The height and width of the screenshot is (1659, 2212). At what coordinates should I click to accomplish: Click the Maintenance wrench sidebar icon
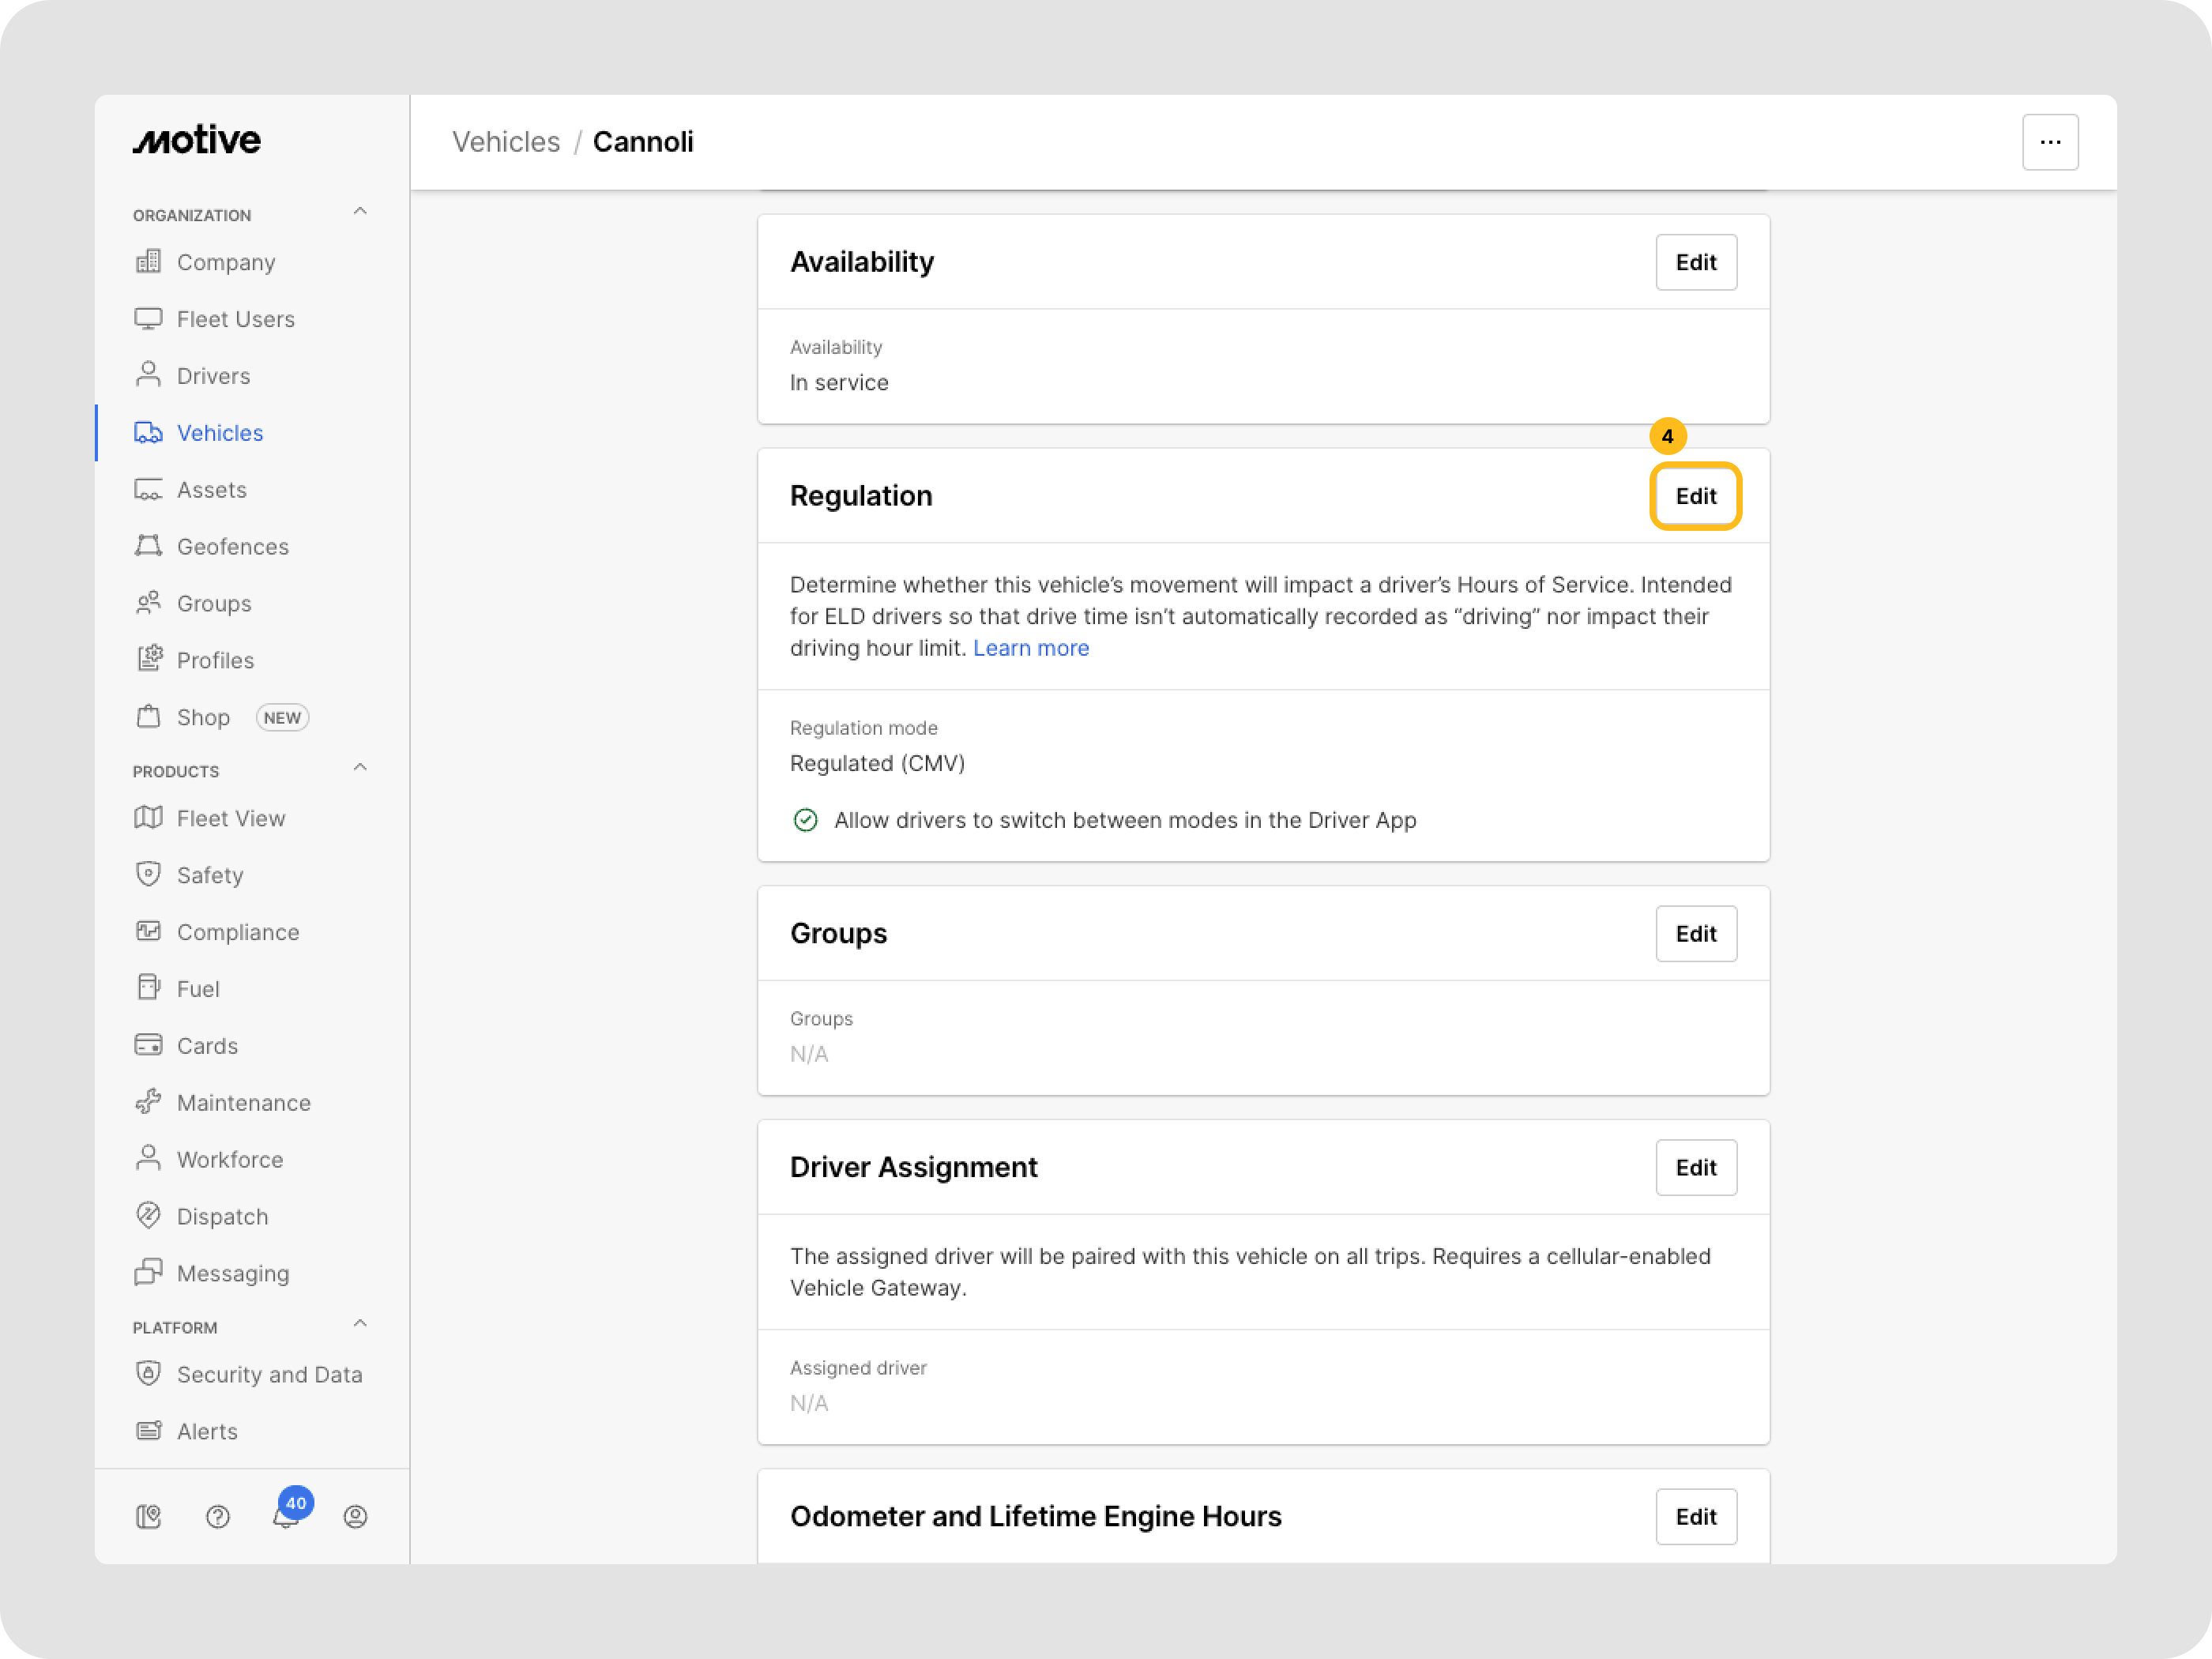pyautogui.click(x=148, y=1102)
